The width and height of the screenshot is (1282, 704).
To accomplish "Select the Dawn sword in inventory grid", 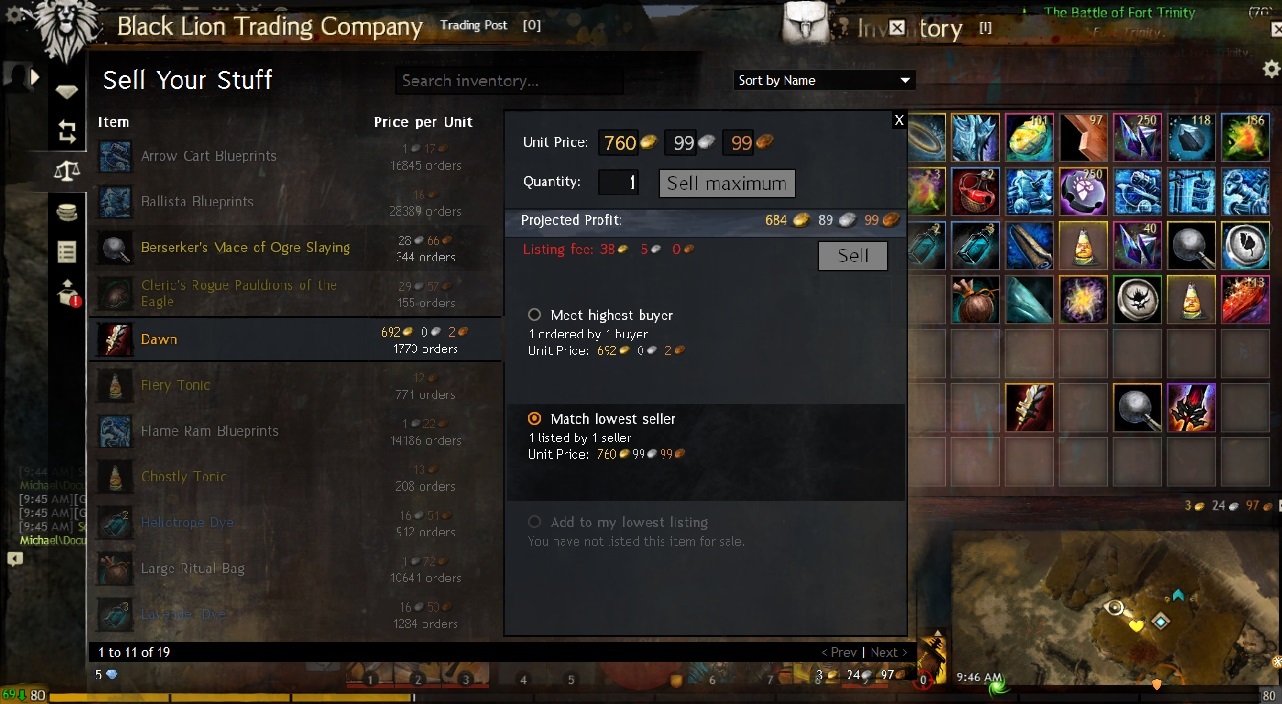I will point(1029,407).
